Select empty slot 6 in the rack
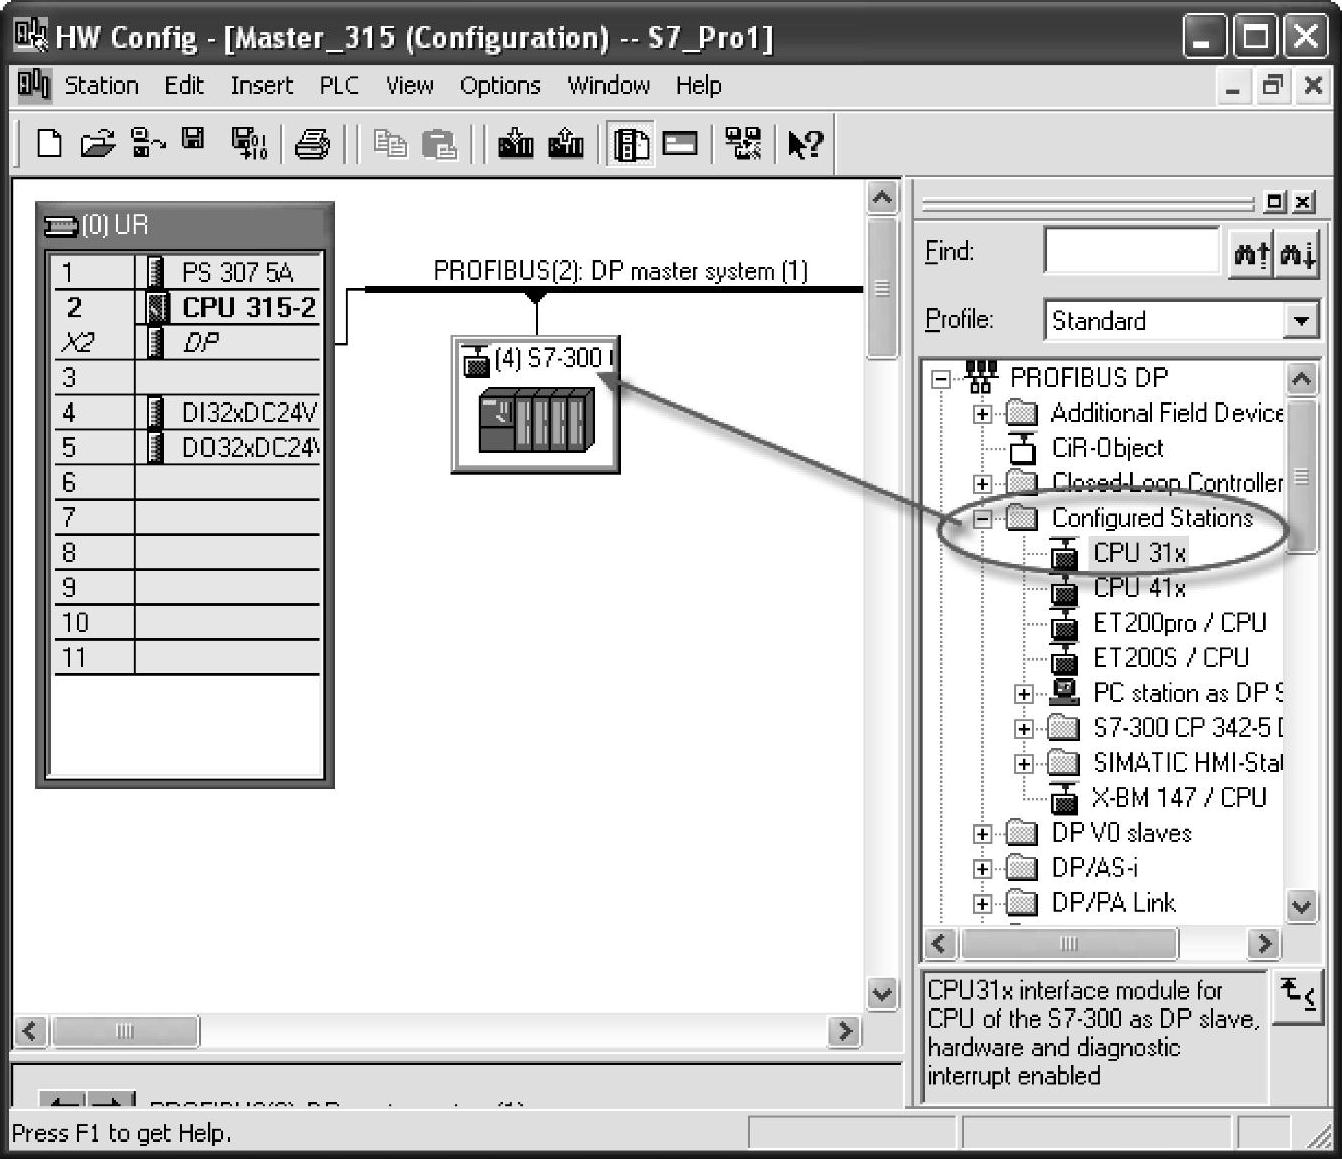Screen dimensions: 1342x1159 pyautogui.click(x=187, y=482)
